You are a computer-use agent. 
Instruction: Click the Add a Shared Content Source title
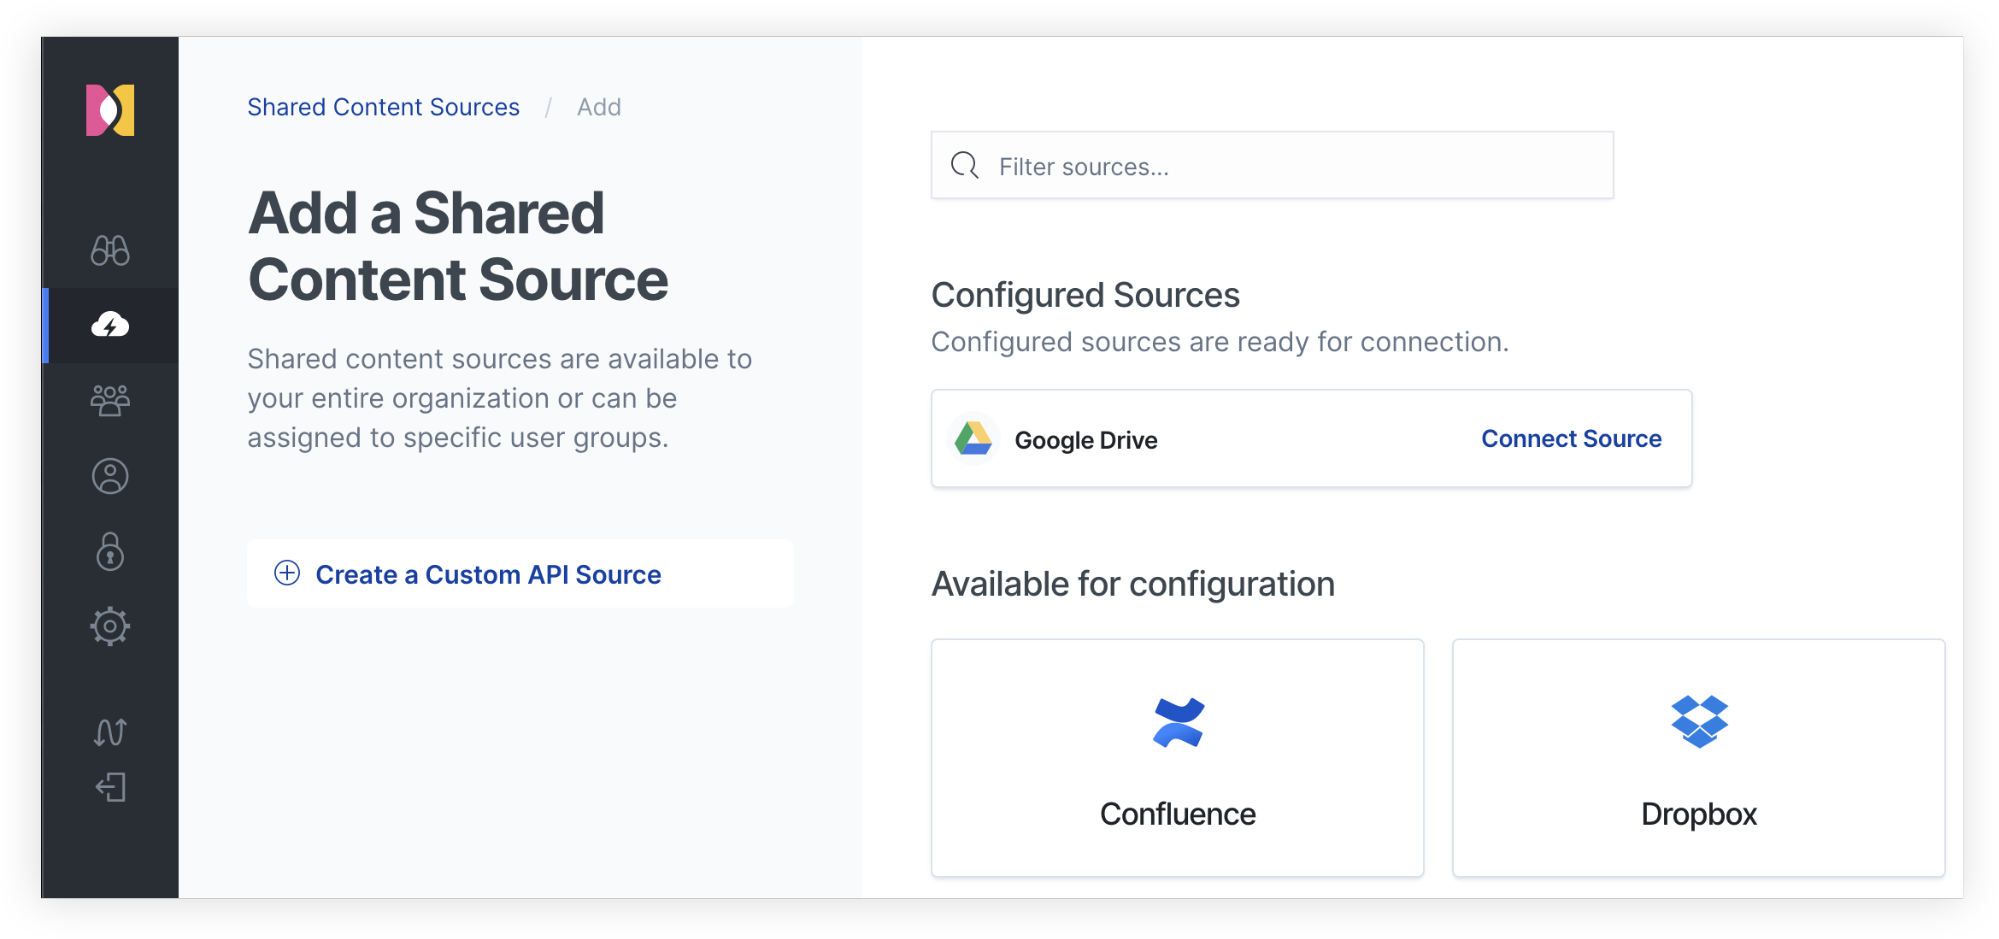coord(458,246)
